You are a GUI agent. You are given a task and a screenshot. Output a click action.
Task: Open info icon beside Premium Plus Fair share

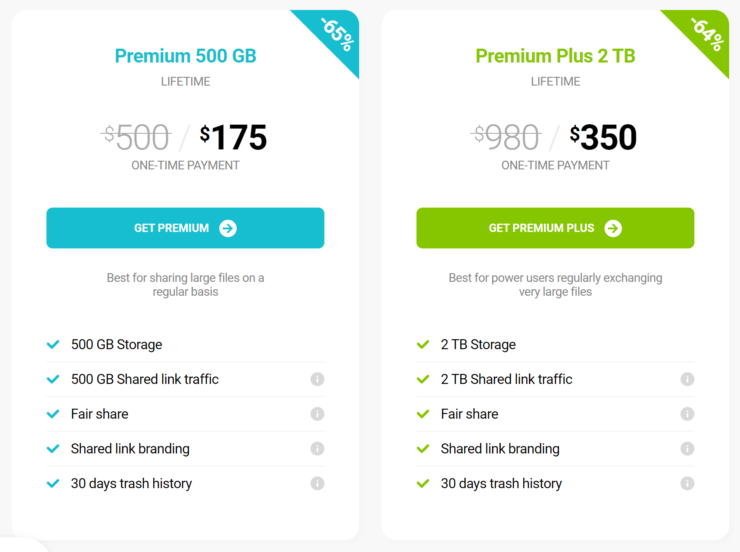click(x=687, y=414)
